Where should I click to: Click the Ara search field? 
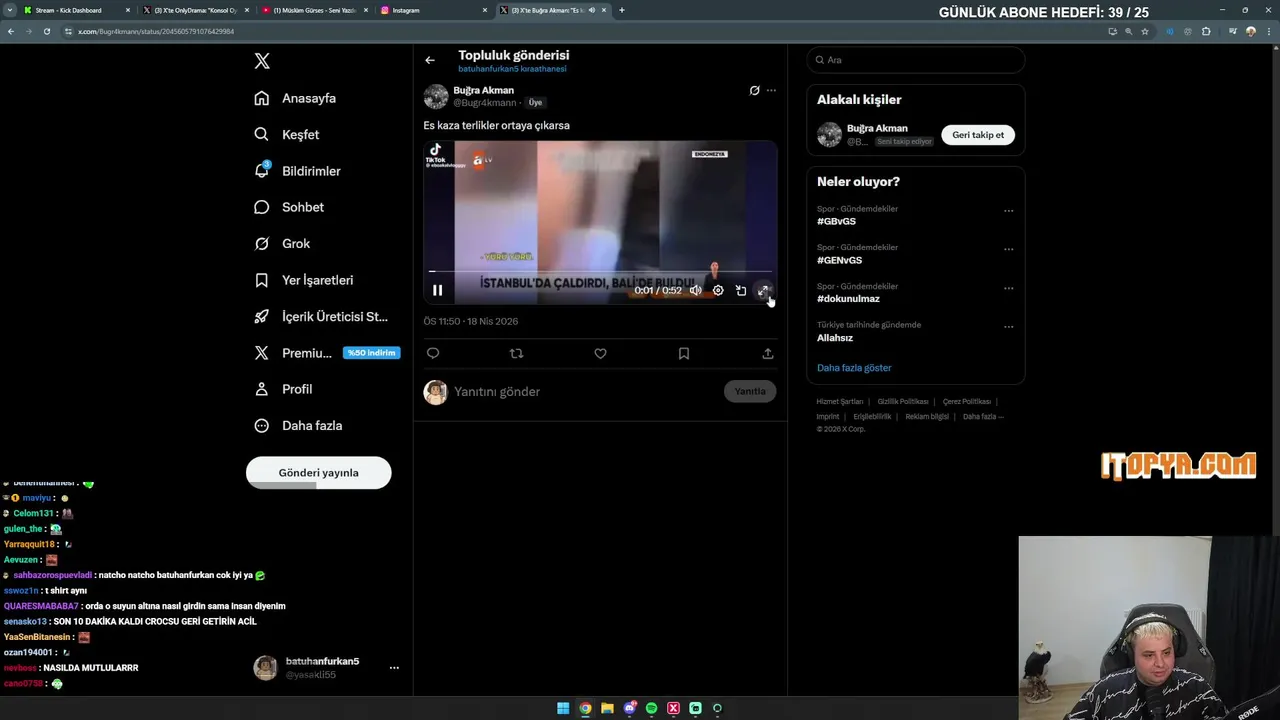(x=916, y=60)
